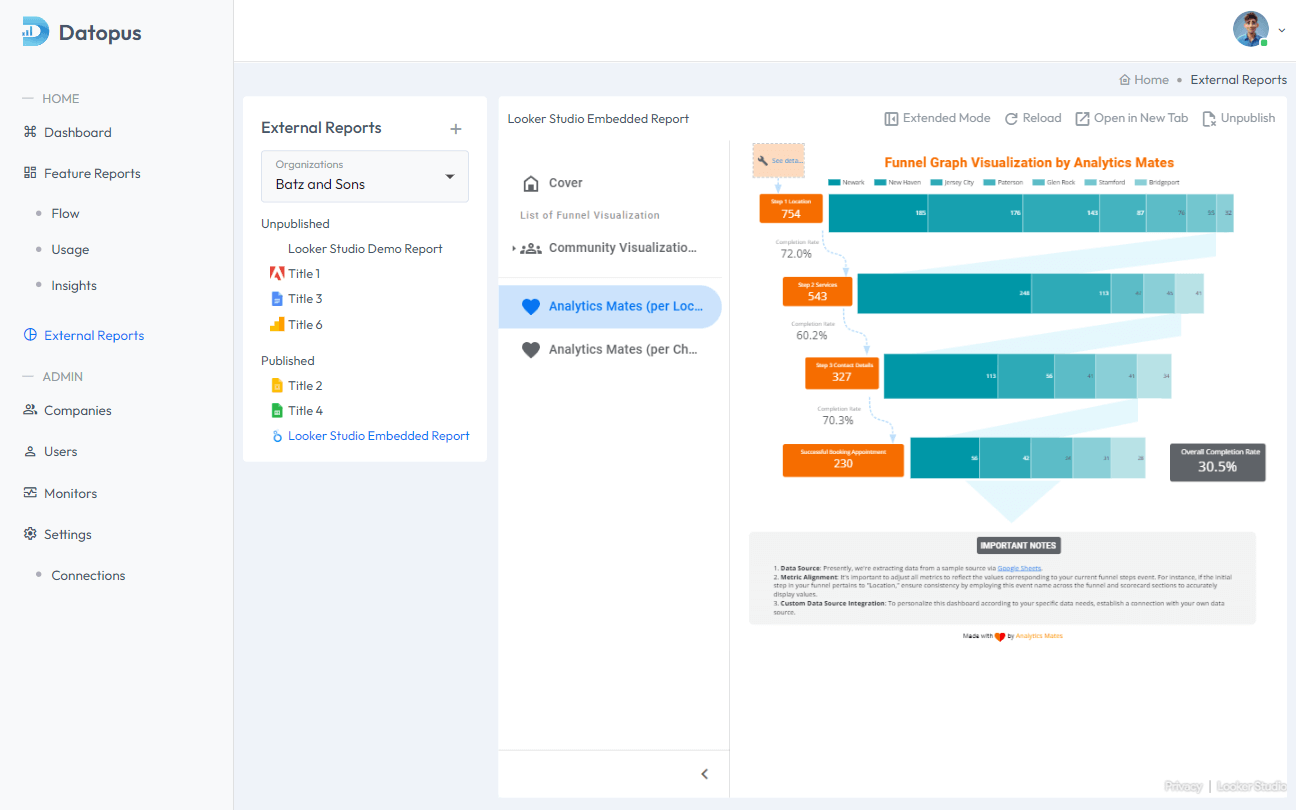Click the See data button in report
The width and height of the screenshot is (1296, 810).
[779, 160]
